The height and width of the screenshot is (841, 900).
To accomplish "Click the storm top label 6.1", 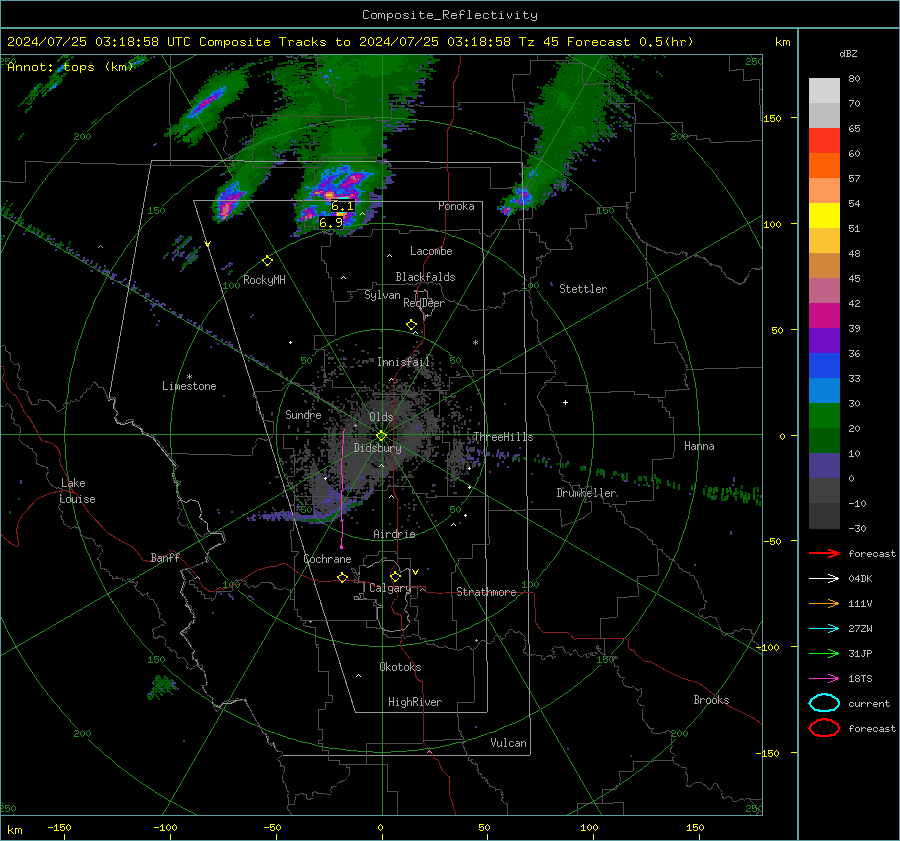I will [x=342, y=206].
